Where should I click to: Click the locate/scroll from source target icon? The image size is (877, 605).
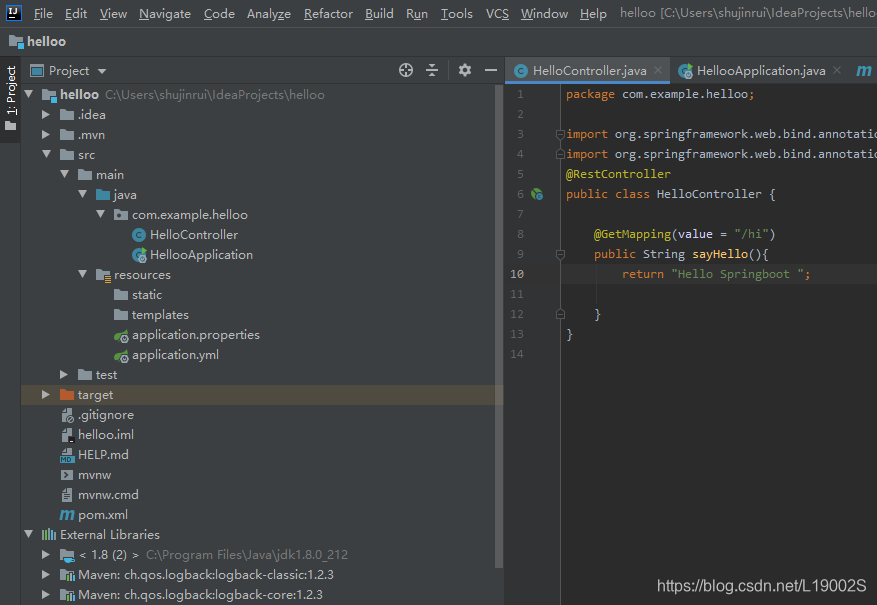pyautogui.click(x=406, y=70)
